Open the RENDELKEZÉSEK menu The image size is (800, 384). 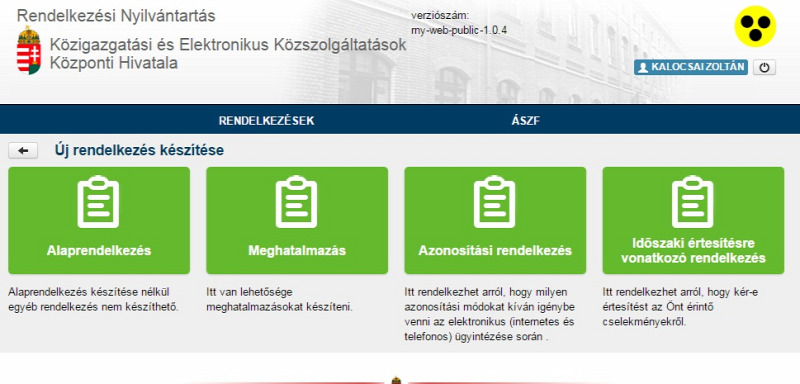coord(266,121)
